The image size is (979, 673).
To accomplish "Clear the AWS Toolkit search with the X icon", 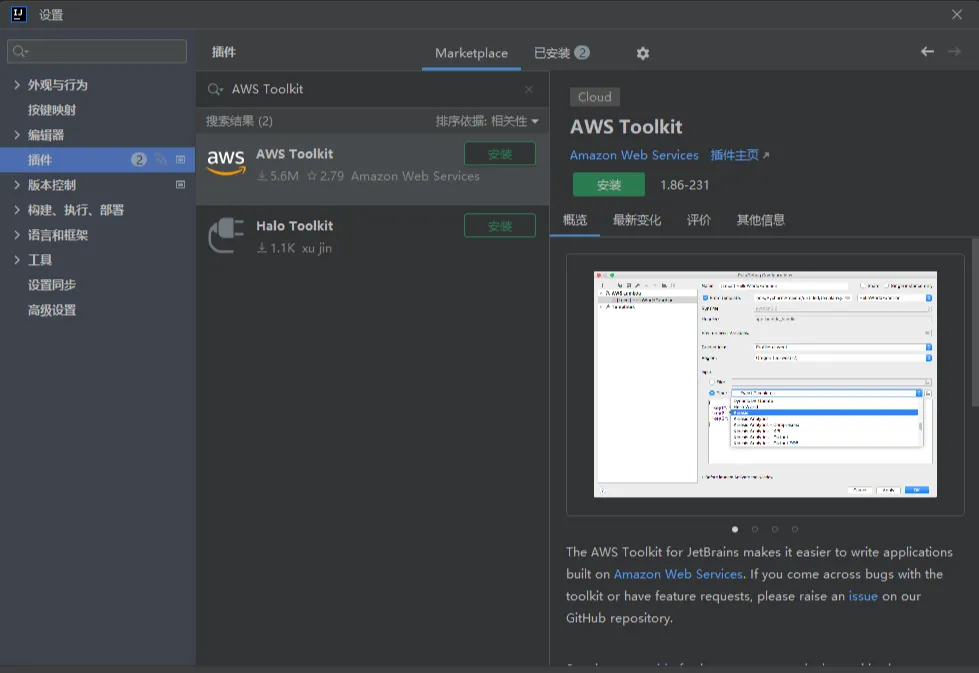I will (x=528, y=89).
